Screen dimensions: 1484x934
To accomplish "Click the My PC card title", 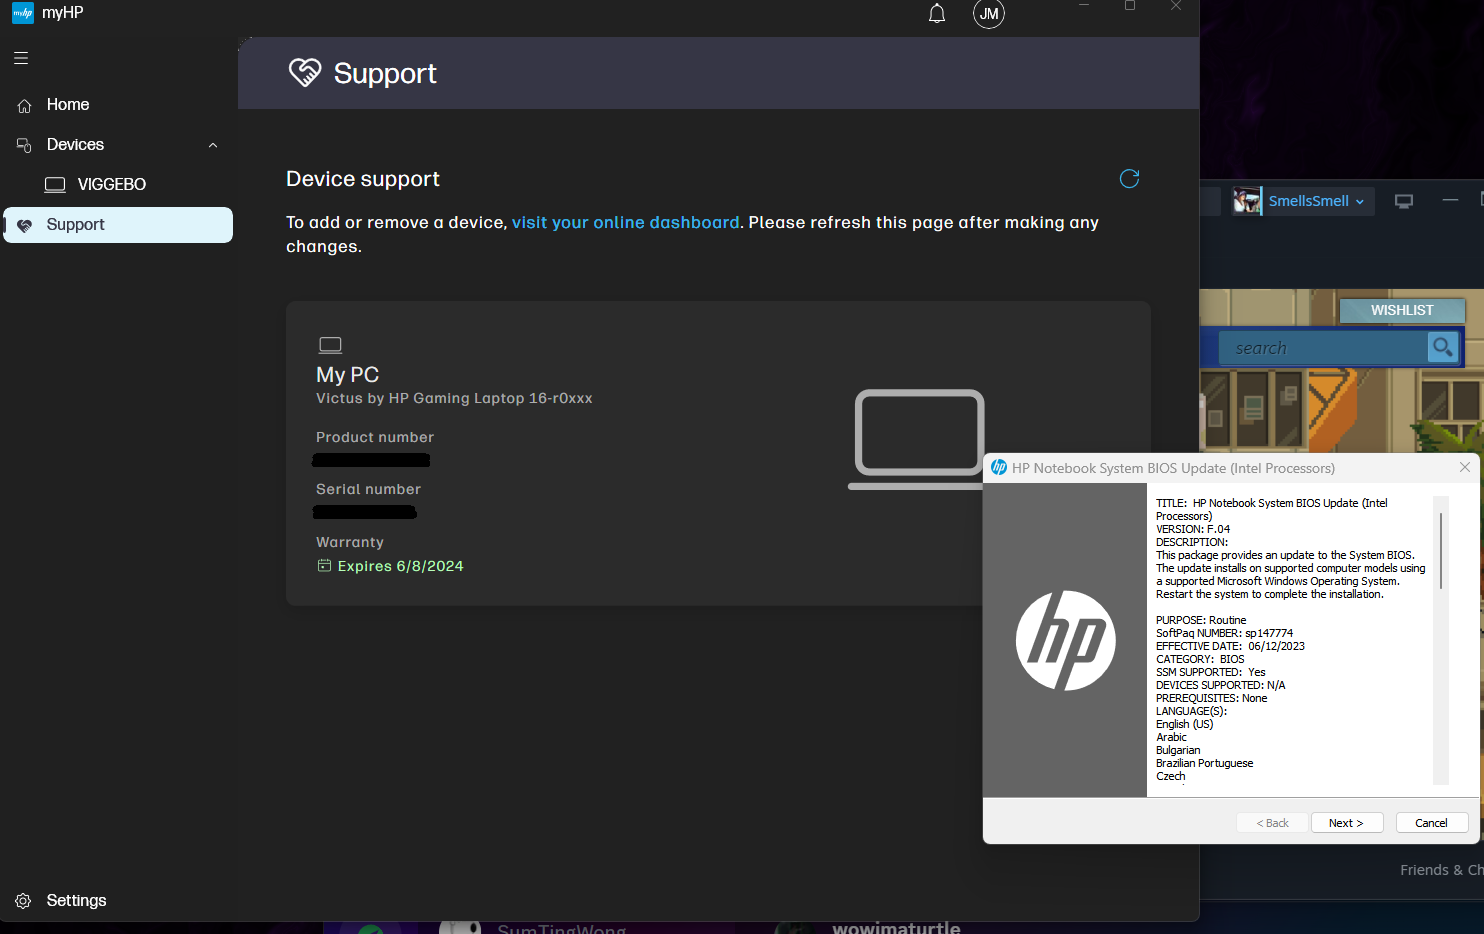I will tap(347, 375).
